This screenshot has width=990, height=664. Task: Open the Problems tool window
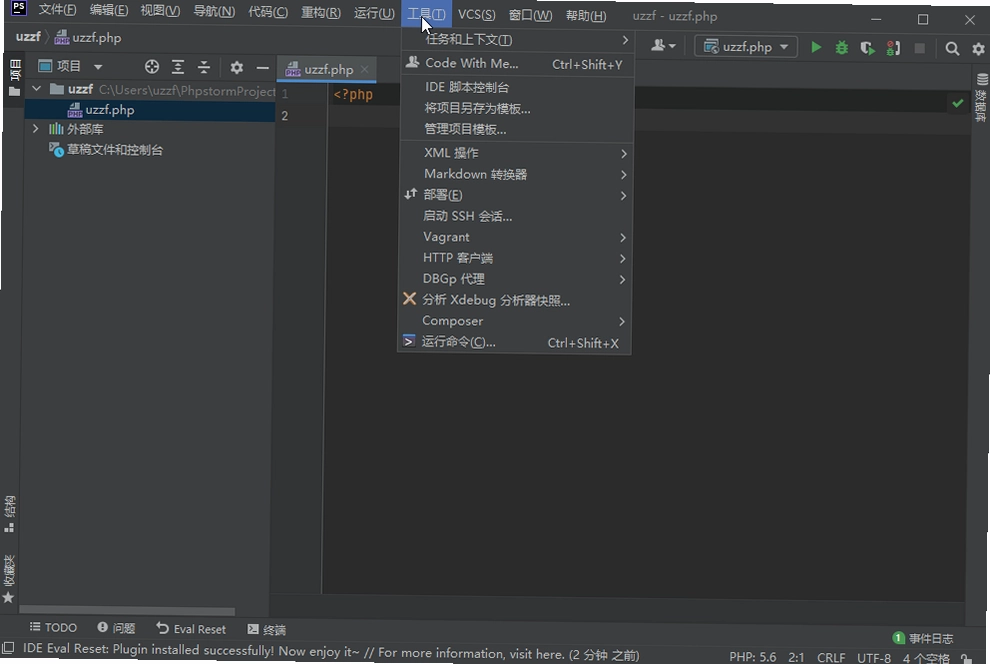pyautogui.click(x=116, y=628)
